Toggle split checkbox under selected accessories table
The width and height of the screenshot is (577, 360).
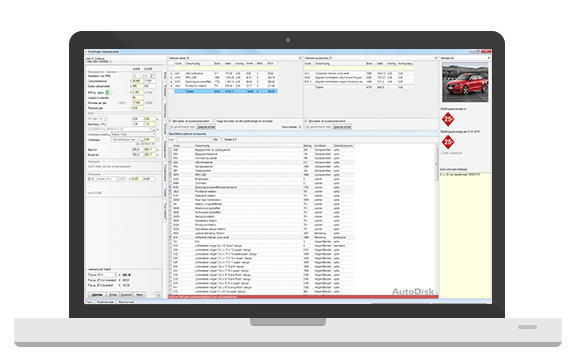tap(306, 121)
